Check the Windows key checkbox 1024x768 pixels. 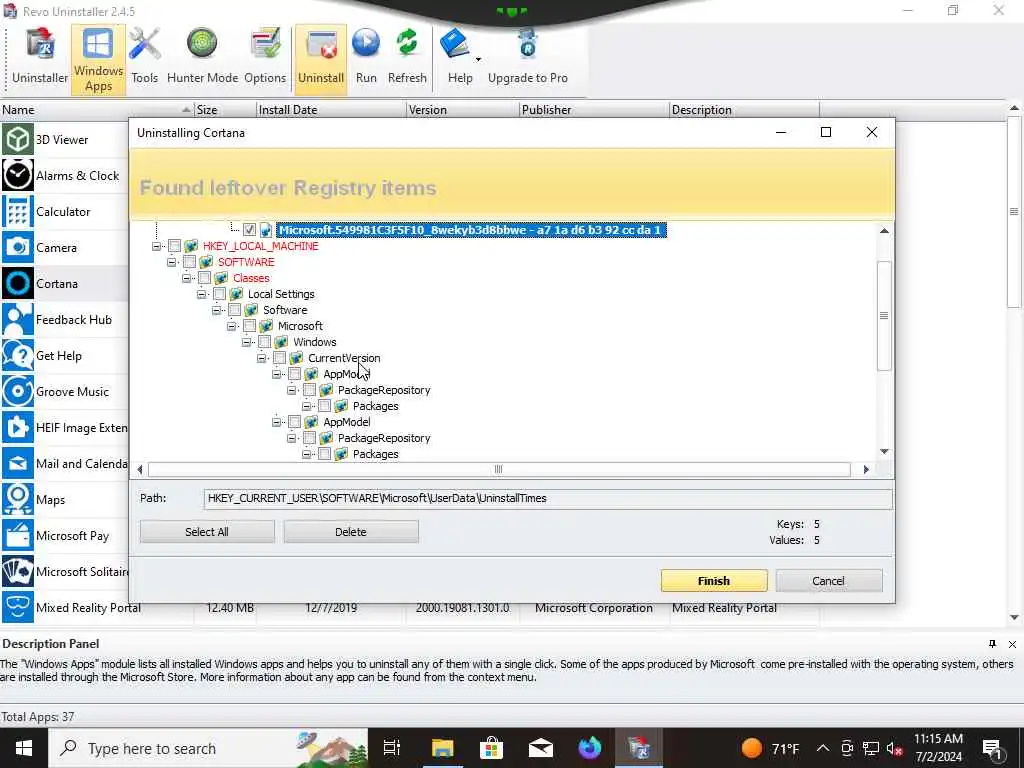pyautogui.click(x=264, y=342)
